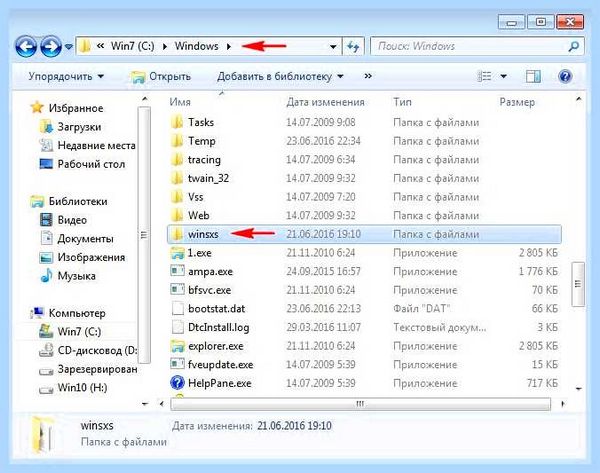Click the folder icon in the address bar
600x473 pixels.
(85, 46)
